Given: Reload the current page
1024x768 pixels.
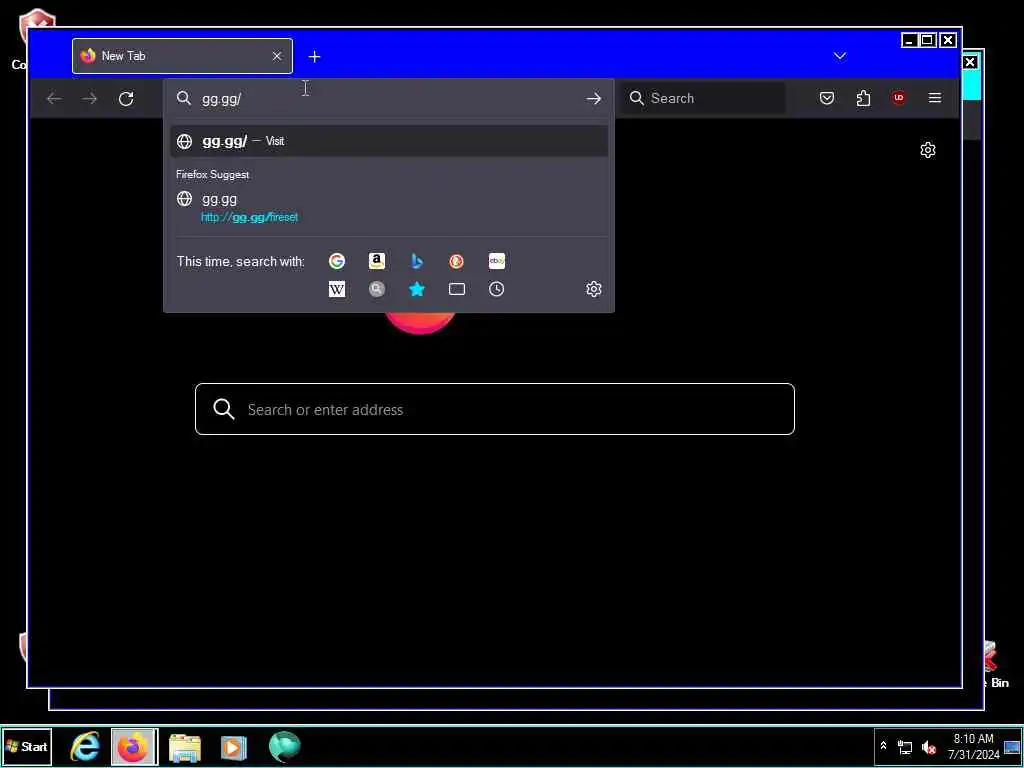Looking at the screenshot, I should click(126, 99).
